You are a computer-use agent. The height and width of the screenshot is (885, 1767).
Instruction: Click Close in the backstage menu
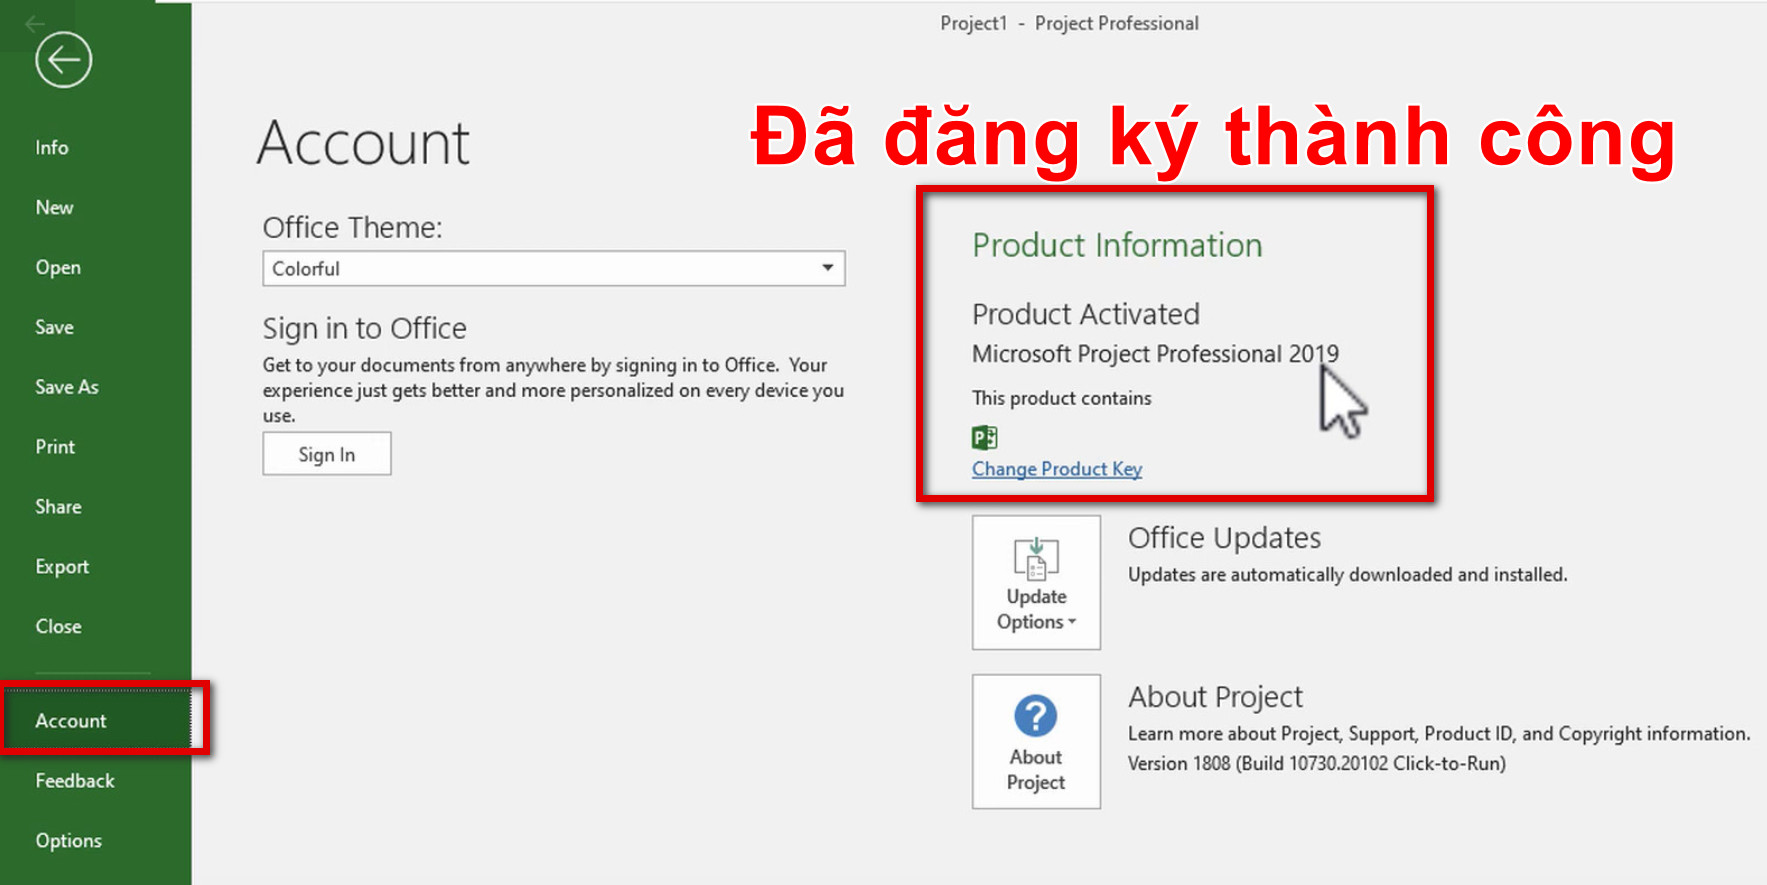click(59, 627)
